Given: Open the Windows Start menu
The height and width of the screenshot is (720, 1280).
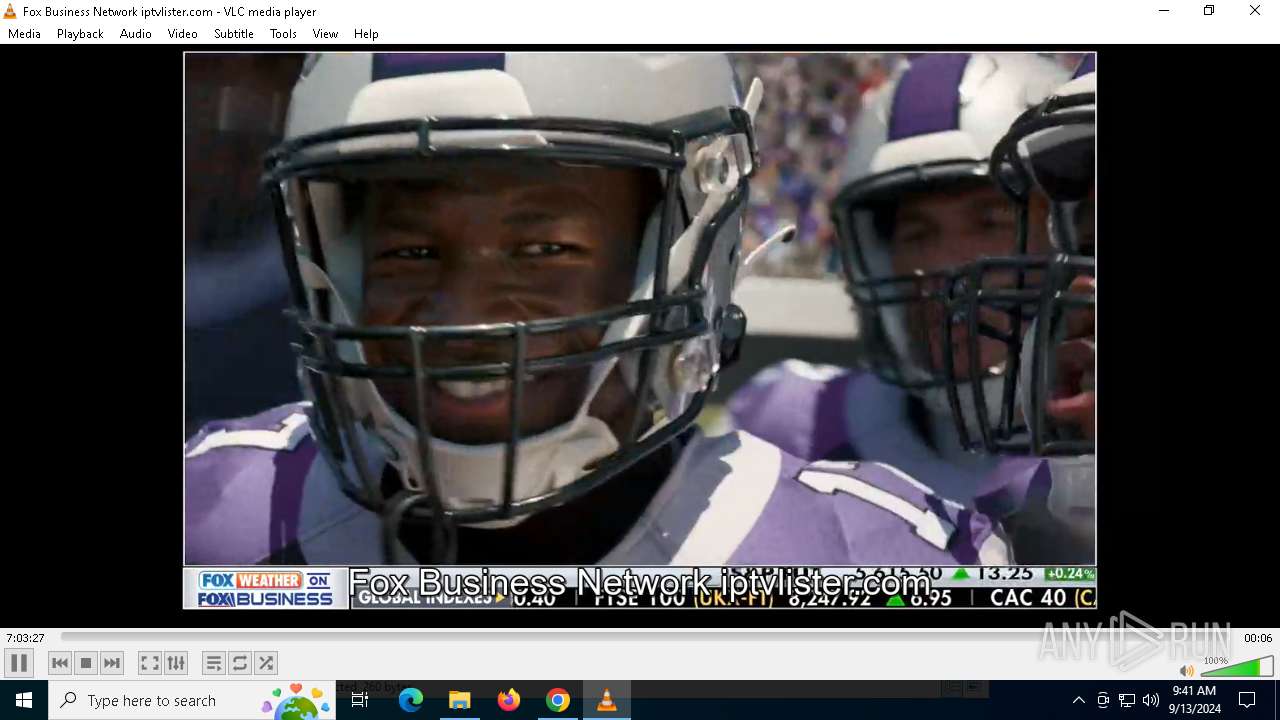Looking at the screenshot, I should click(x=24, y=700).
